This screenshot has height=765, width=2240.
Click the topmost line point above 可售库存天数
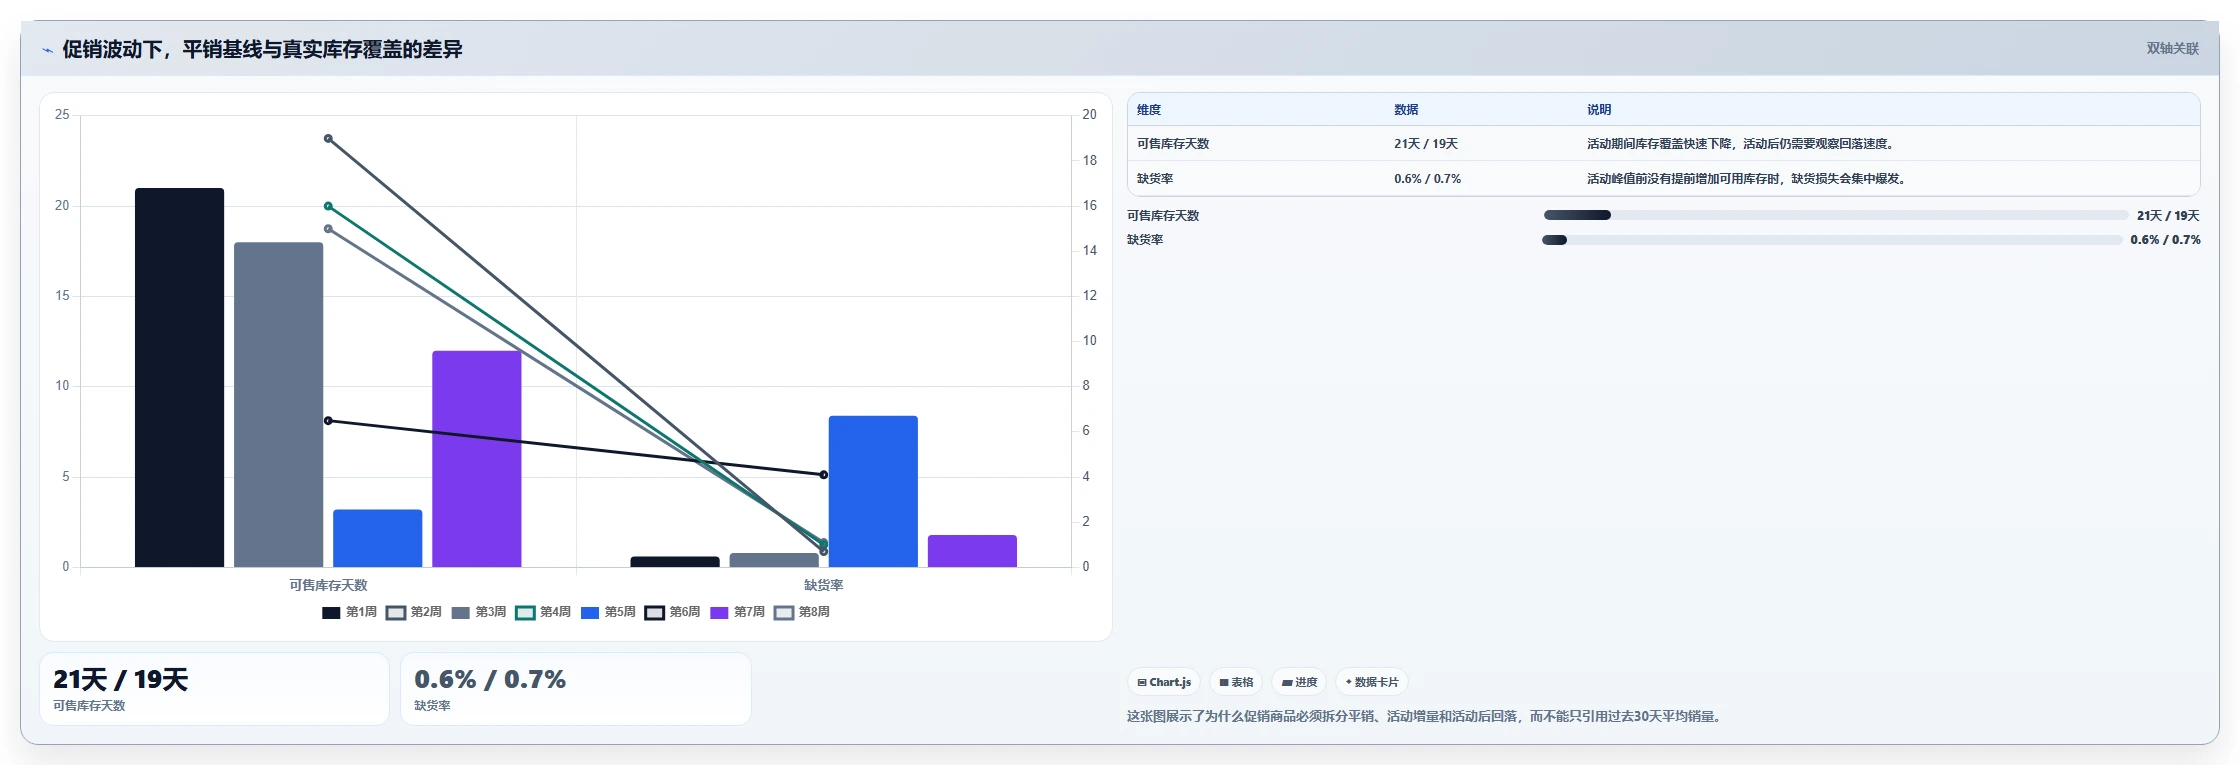coord(328,139)
